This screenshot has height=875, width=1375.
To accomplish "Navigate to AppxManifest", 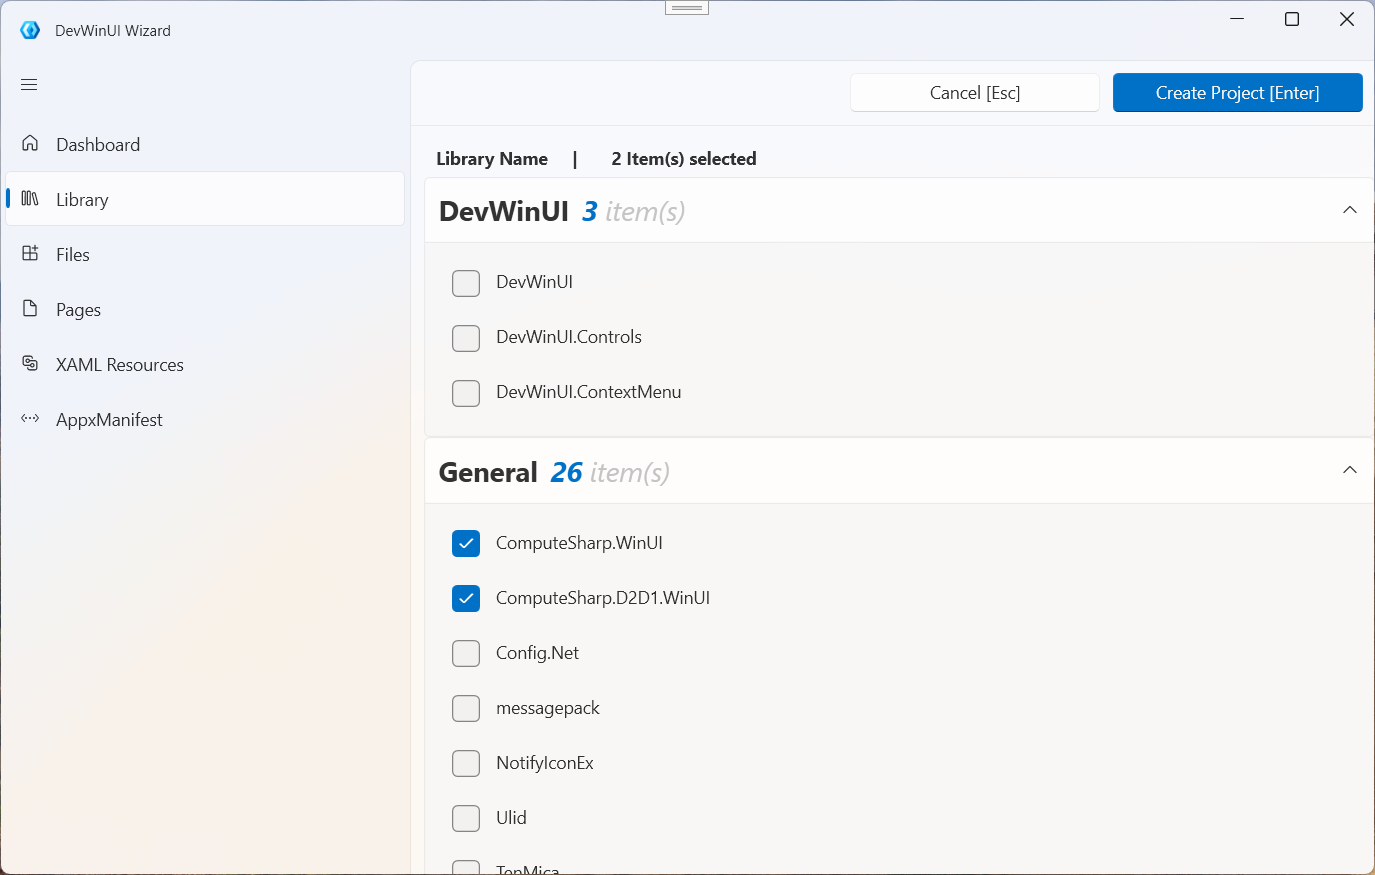I will [x=205, y=419].
